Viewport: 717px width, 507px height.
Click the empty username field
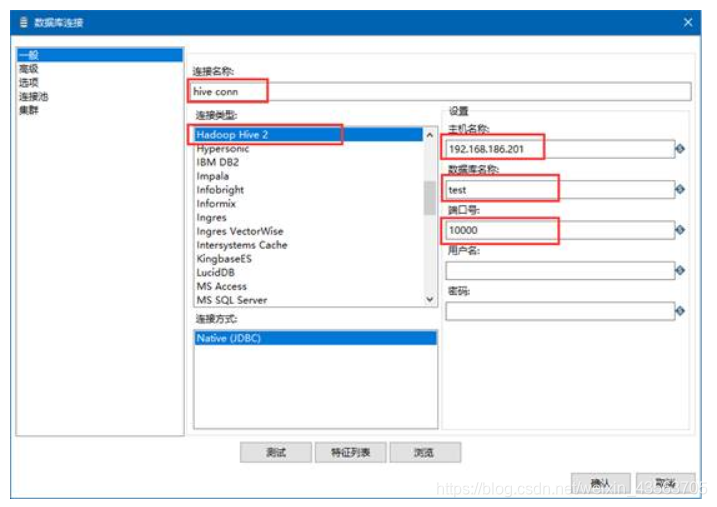tap(560, 271)
